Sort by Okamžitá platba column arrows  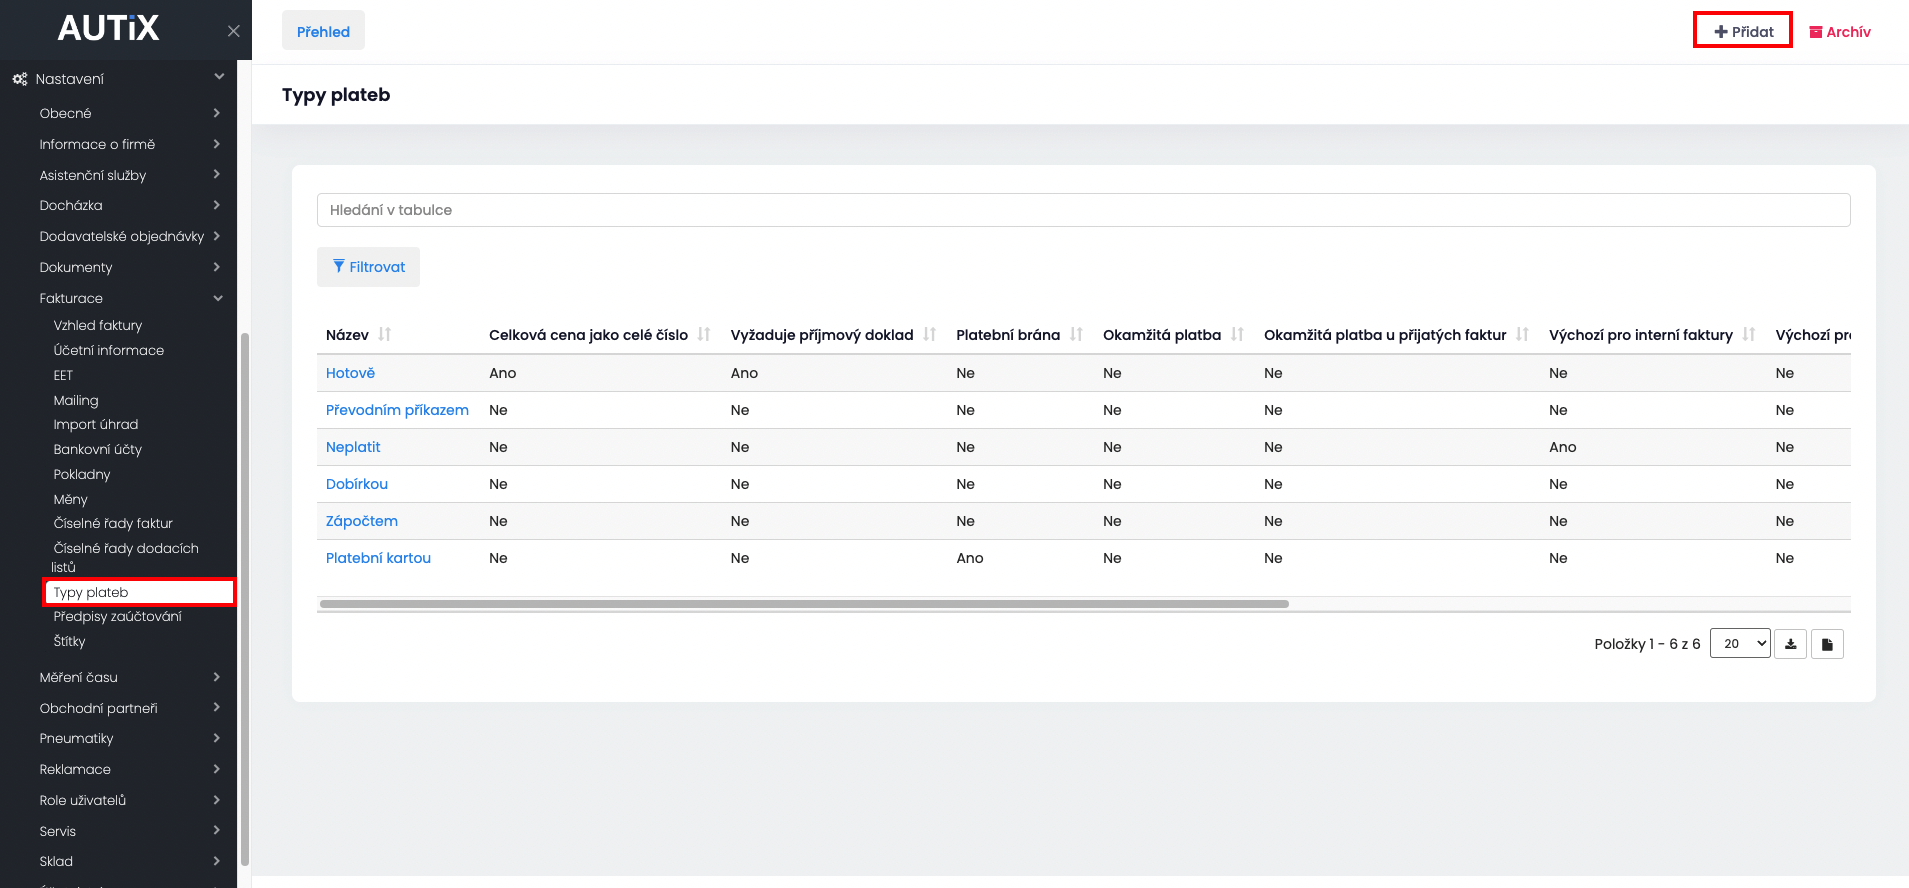pyautogui.click(x=1237, y=335)
